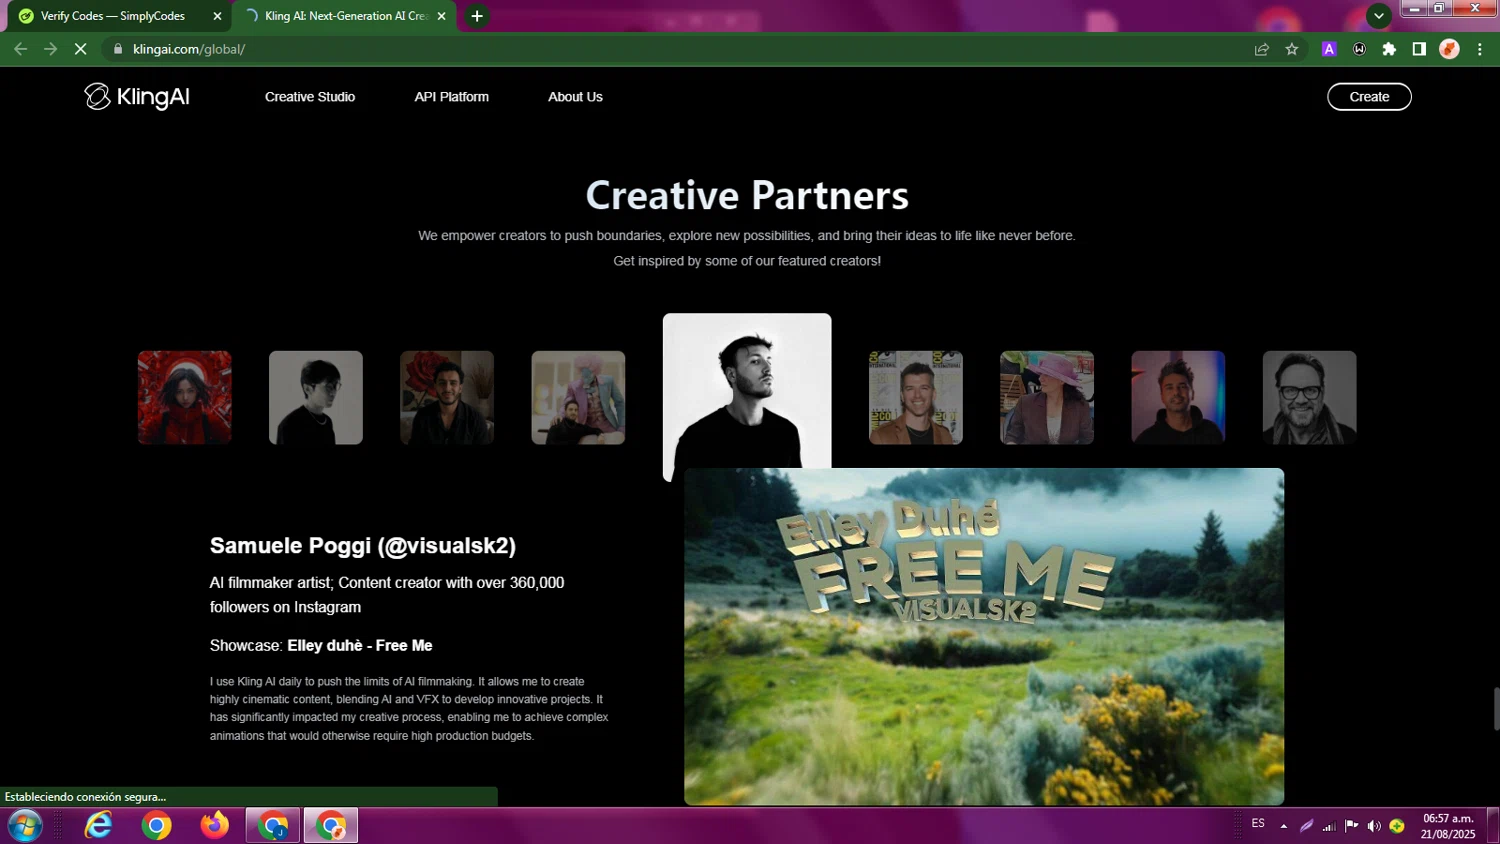The width and height of the screenshot is (1500, 844).
Task: Play the Elley Duhé Free Me video
Action: click(x=984, y=637)
